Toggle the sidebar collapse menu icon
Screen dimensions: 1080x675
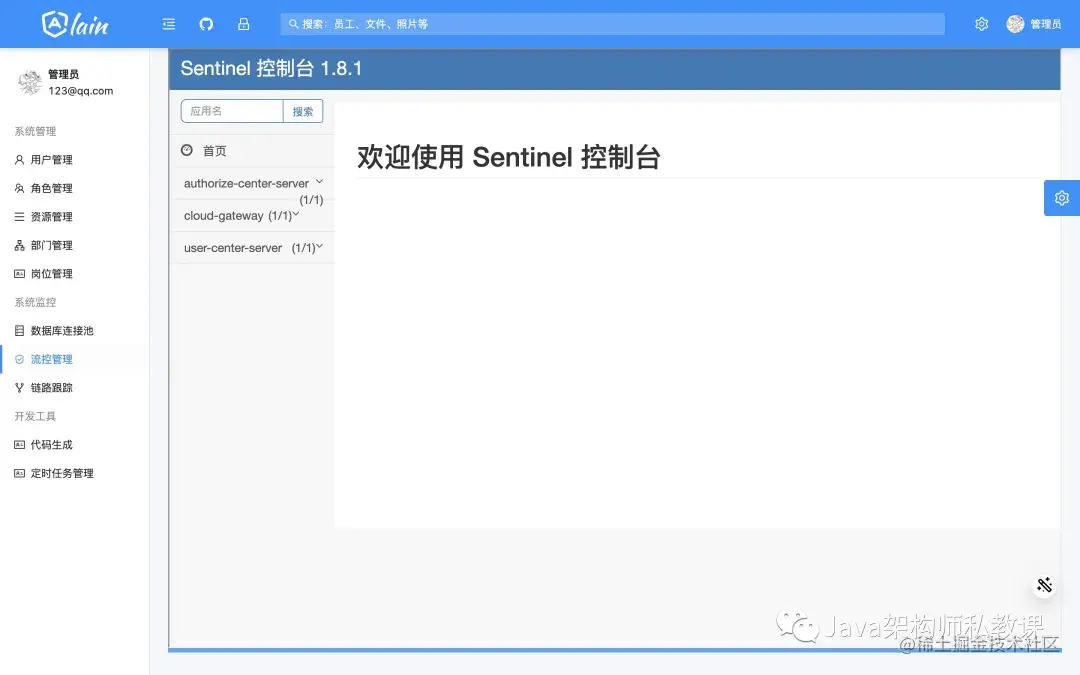tap(169, 24)
